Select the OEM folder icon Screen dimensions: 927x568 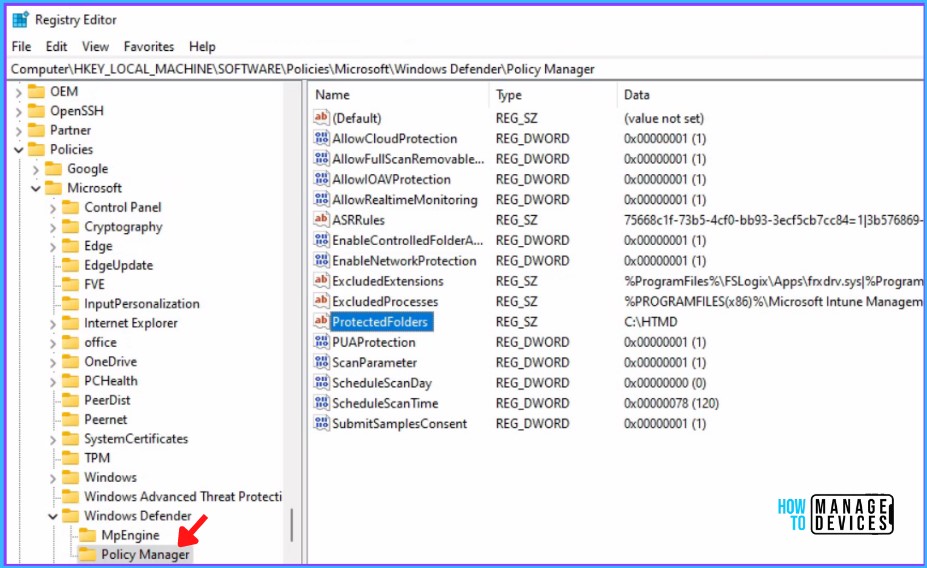pyautogui.click(x=37, y=91)
